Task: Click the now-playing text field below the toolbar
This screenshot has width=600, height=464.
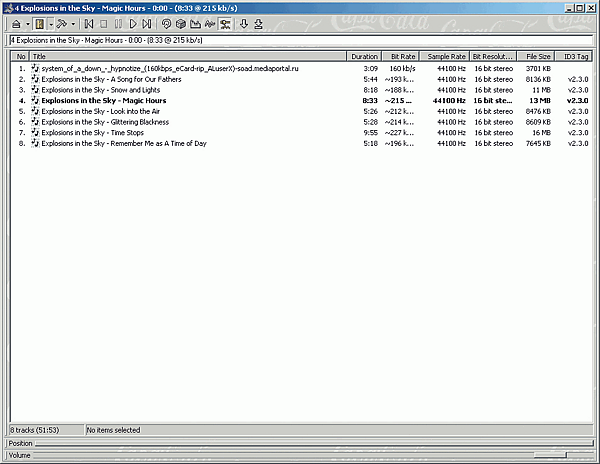Action: (301, 40)
